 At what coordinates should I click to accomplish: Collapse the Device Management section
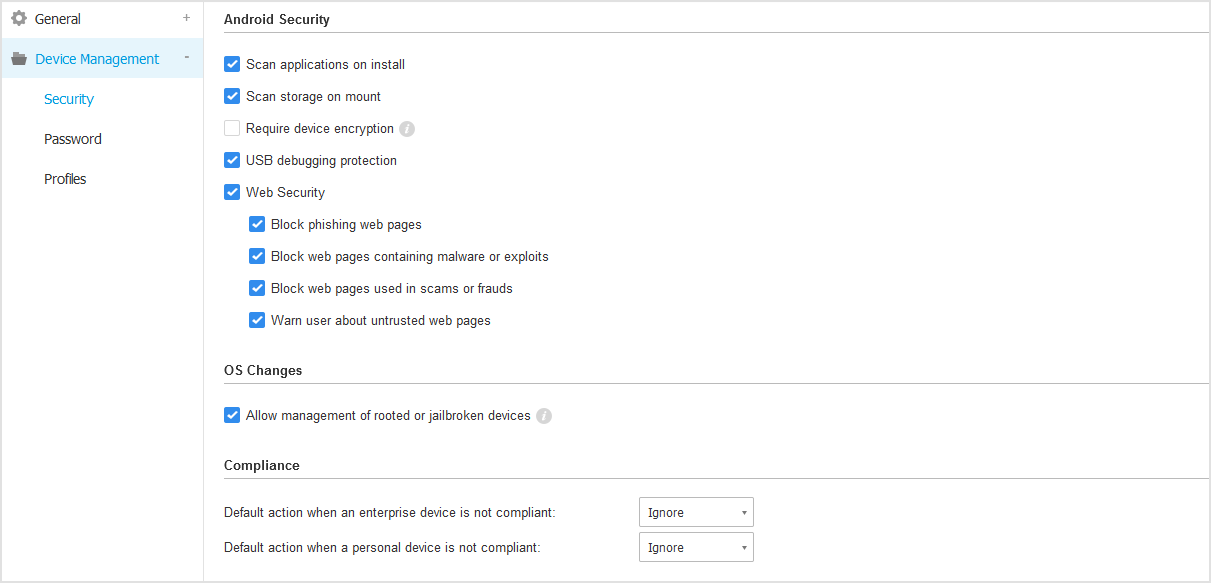coord(186,58)
